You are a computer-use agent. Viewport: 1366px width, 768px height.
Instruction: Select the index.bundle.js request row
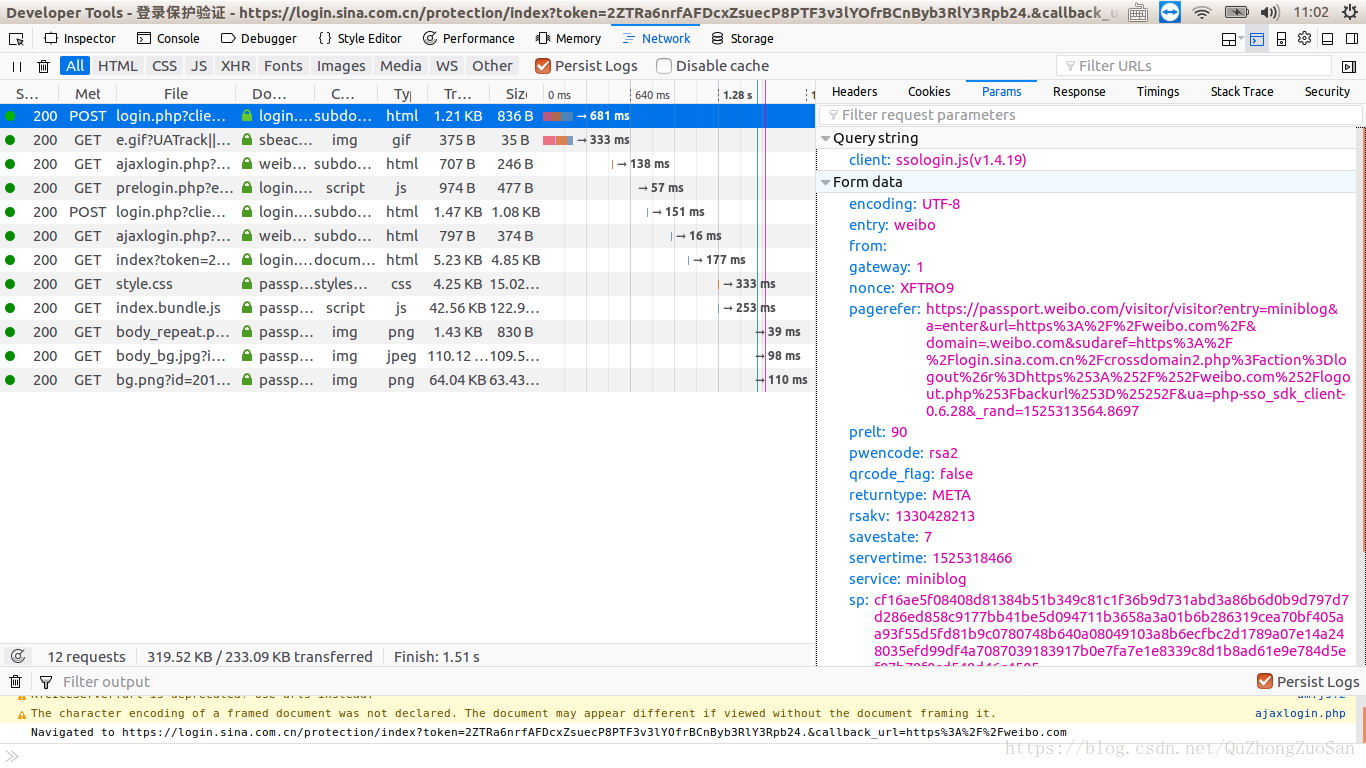407,308
